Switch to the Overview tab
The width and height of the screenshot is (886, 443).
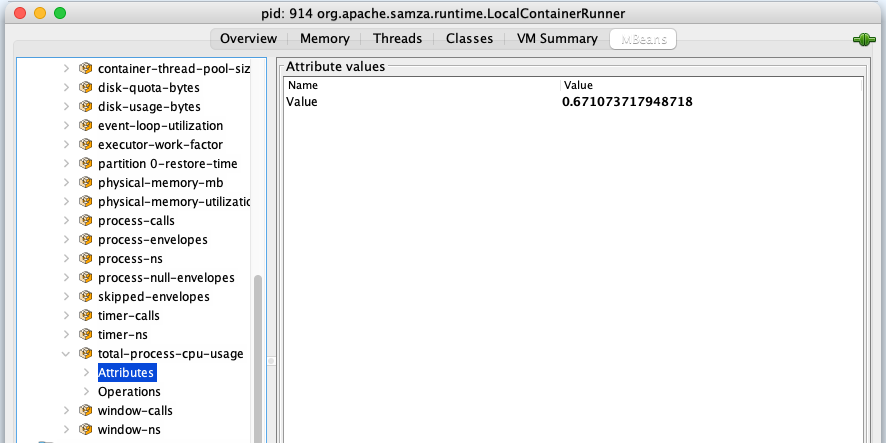[248, 39]
